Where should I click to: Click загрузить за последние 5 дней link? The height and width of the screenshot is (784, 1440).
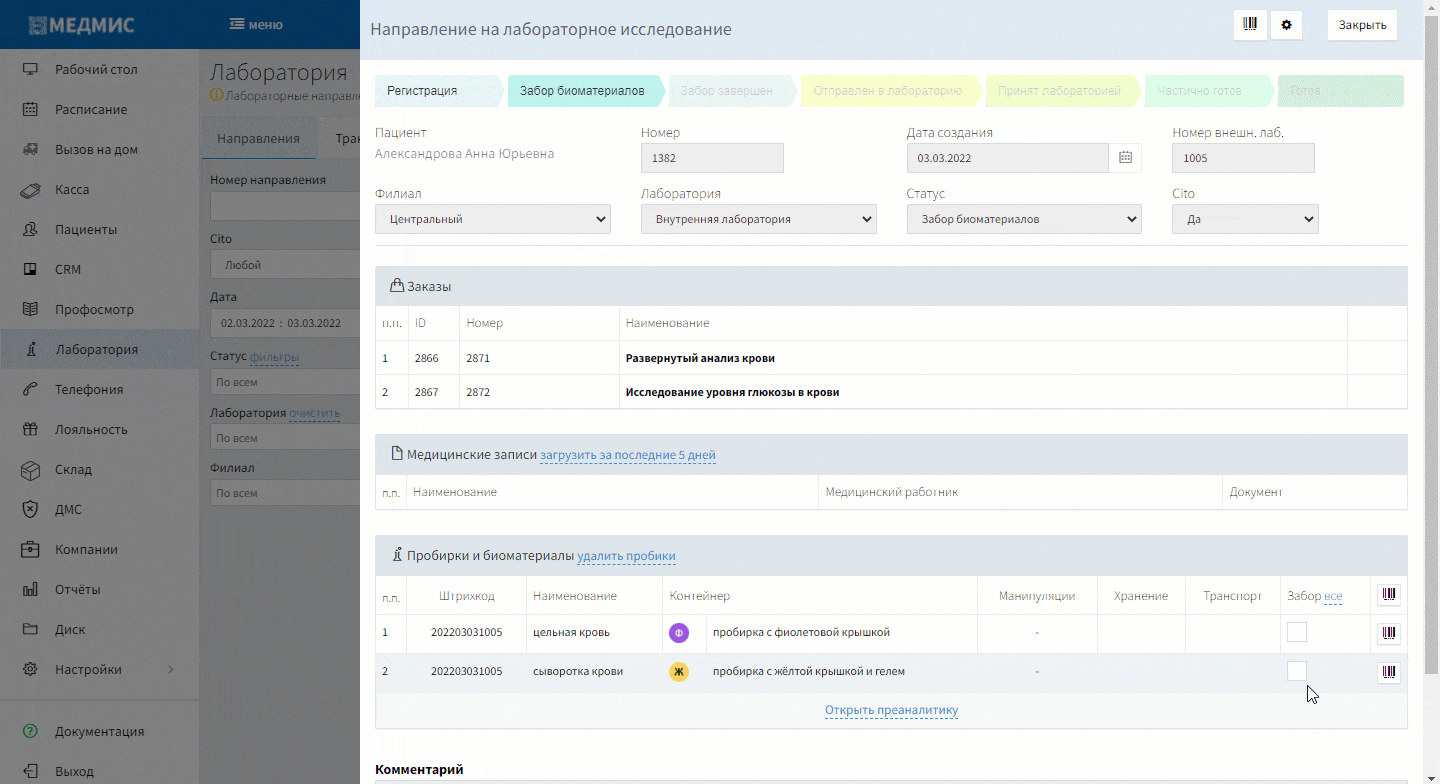coord(628,455)
